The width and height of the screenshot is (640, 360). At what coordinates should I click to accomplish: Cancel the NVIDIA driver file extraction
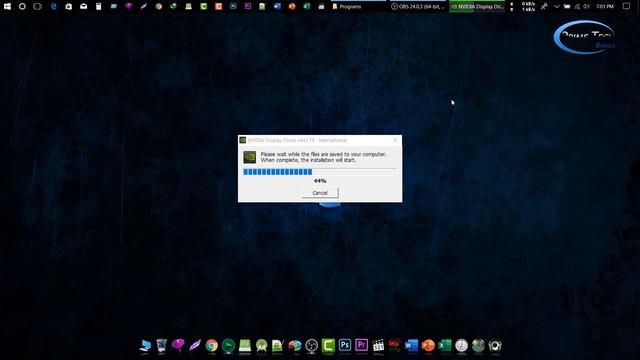point(320,193)
